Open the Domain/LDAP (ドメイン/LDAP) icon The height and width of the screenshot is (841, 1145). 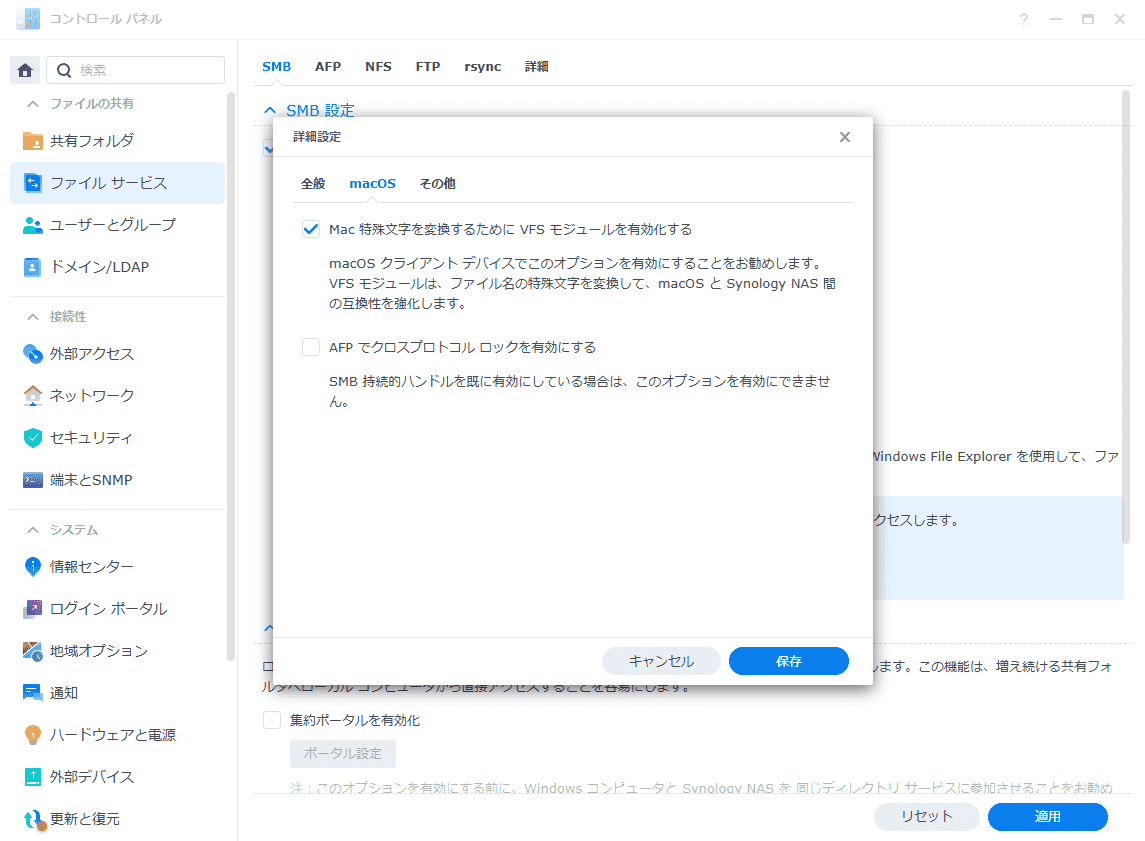point(32,267)
